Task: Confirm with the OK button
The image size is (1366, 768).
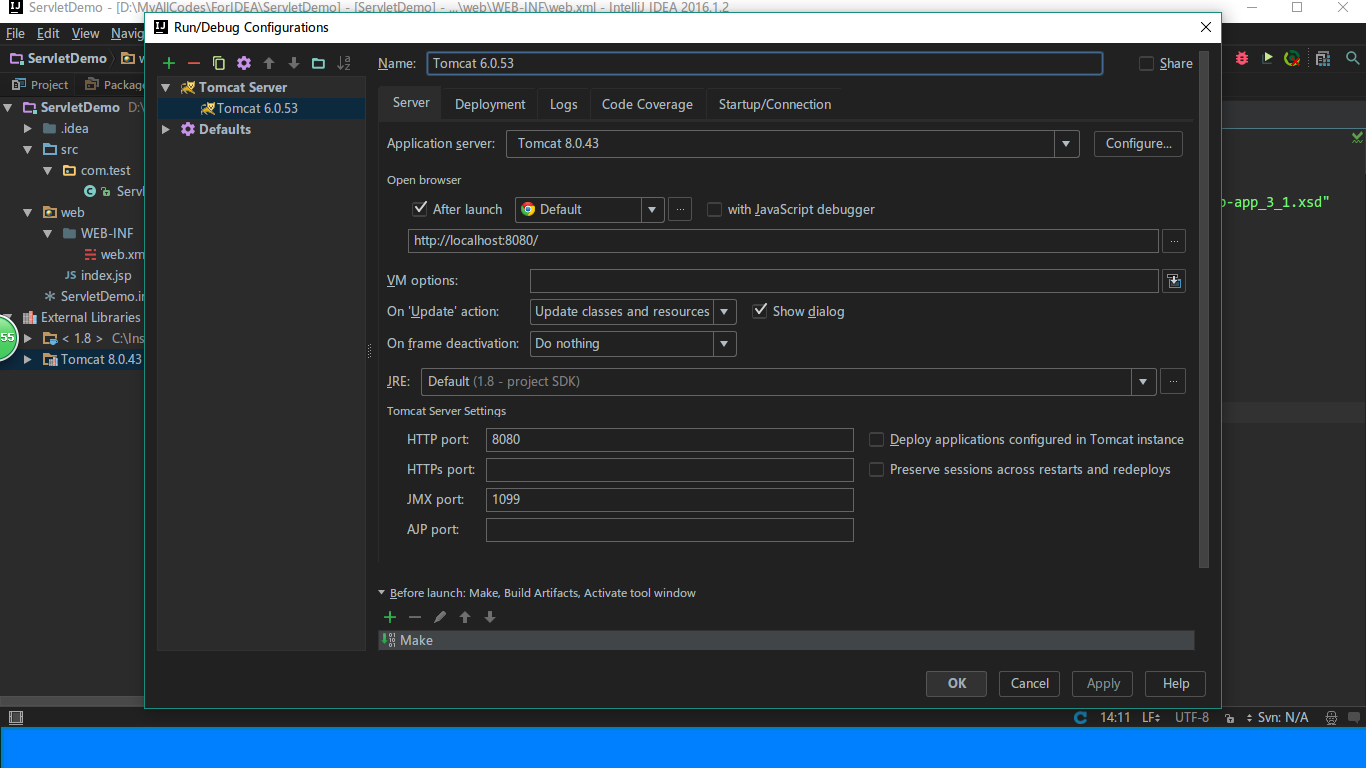Action: click(x=957, y=683)
